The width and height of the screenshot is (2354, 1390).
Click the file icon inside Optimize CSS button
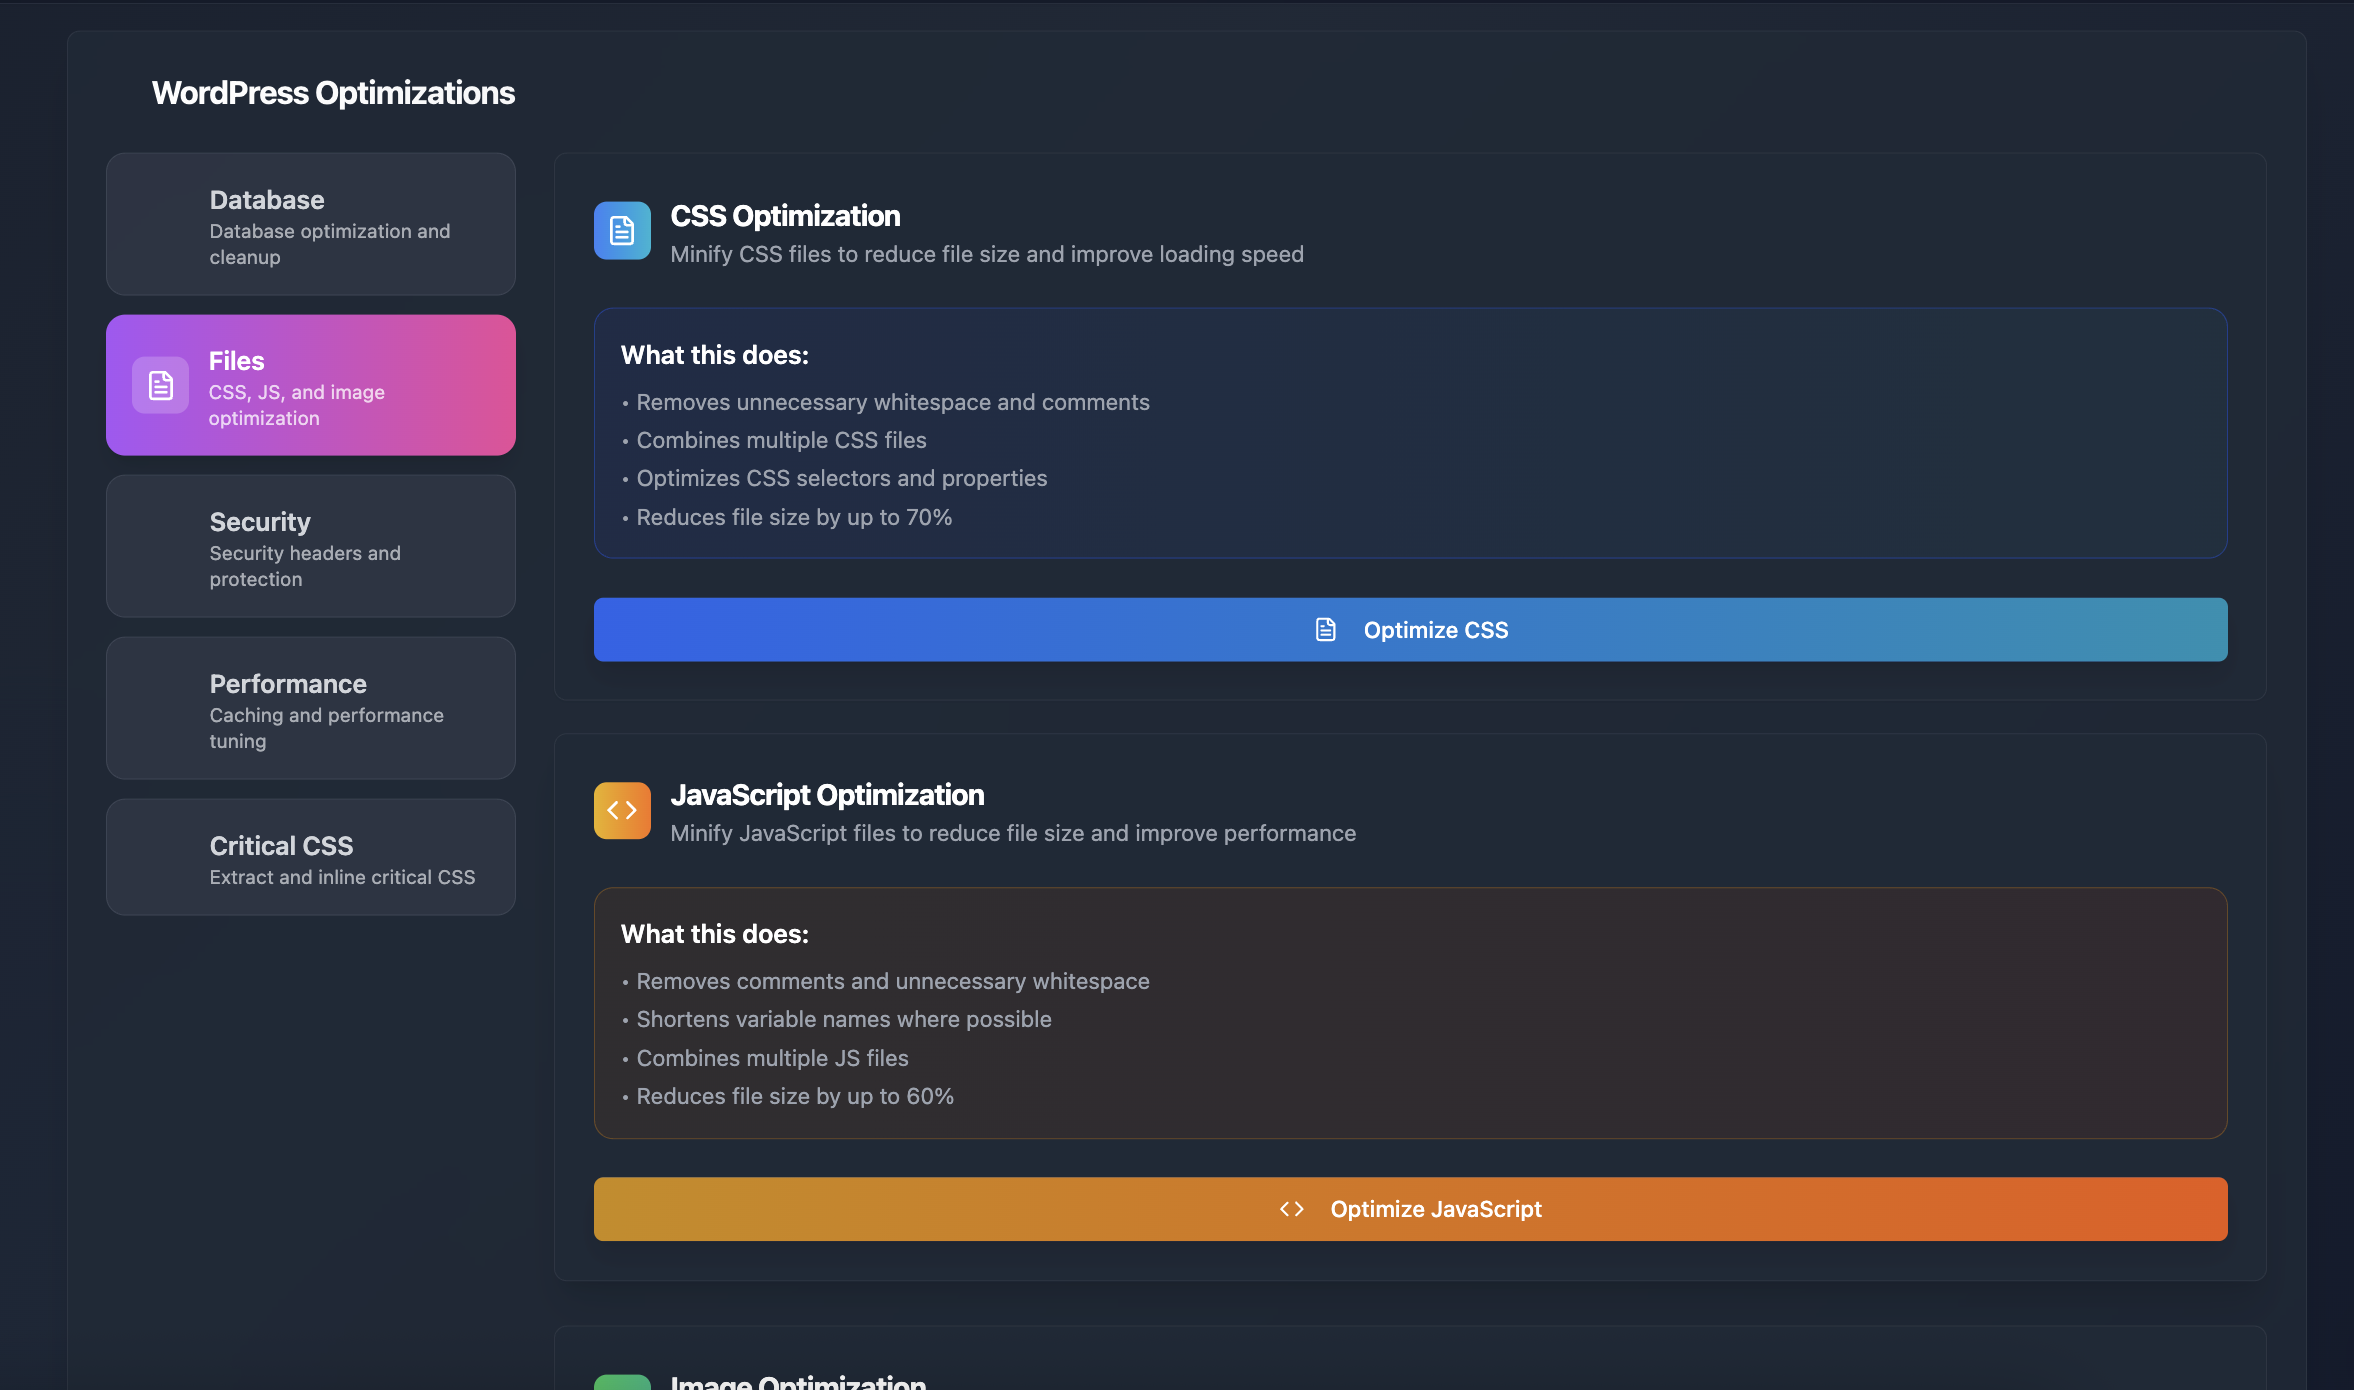(x=1325, y=630)
